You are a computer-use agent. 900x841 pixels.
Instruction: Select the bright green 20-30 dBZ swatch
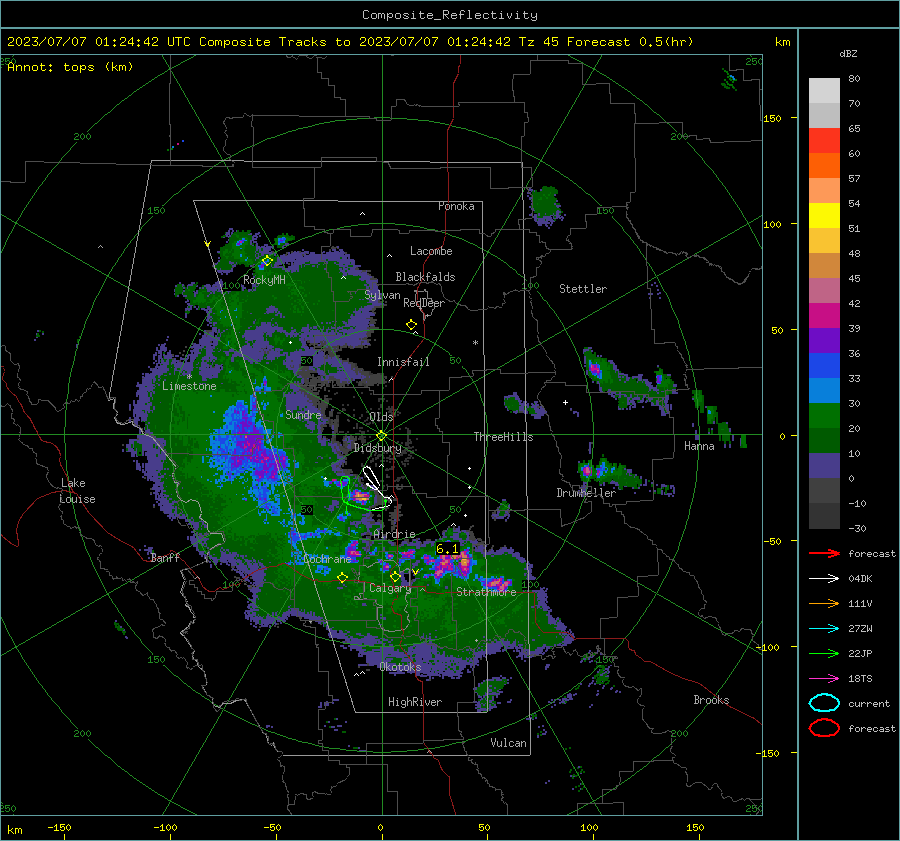click(824, 416)
